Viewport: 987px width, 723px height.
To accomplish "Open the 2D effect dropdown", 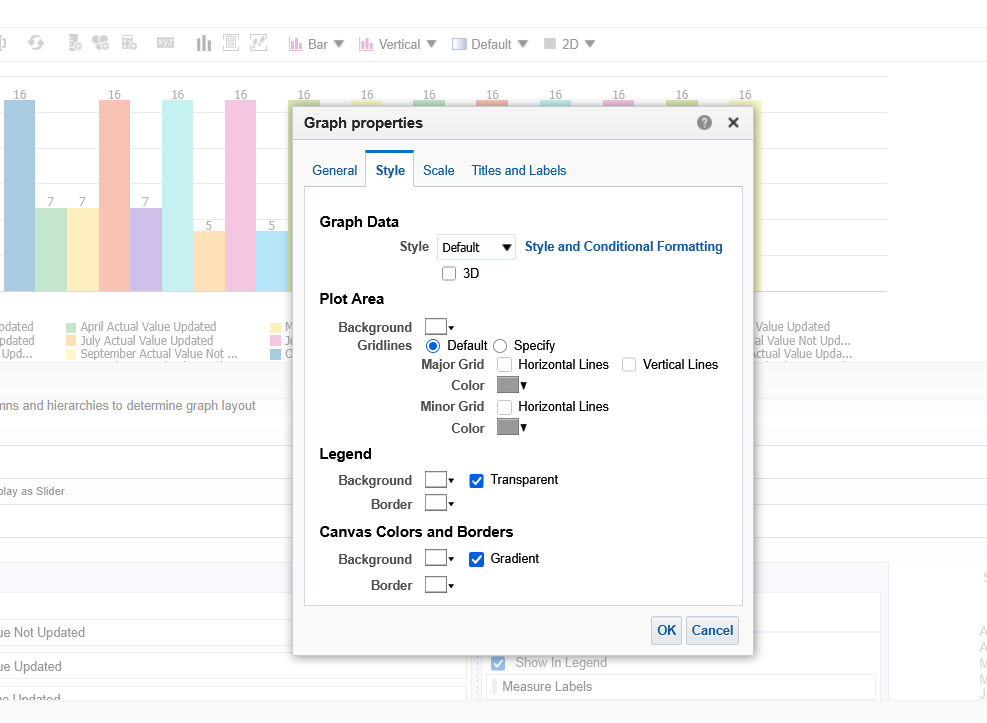I will 590,44.
